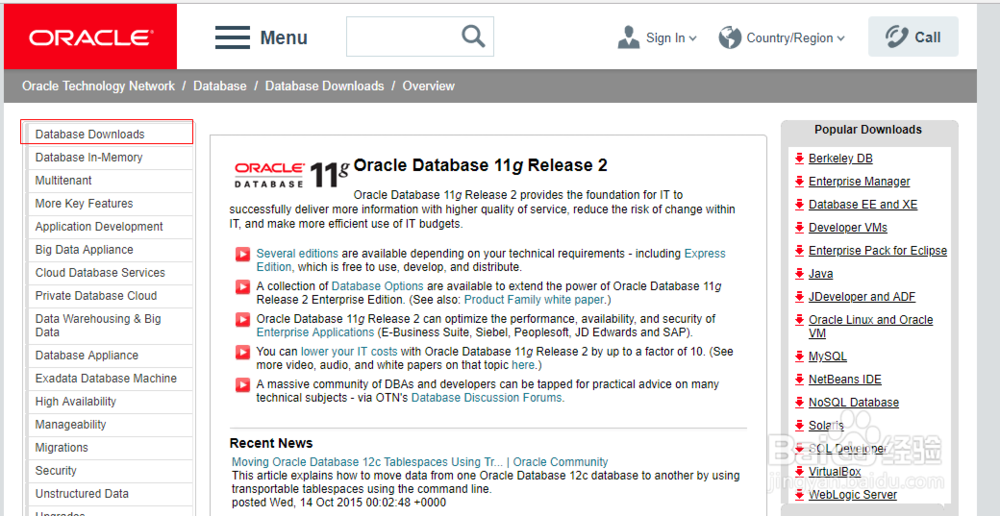Select Exadata Database Machine in sidebar
Image resolution: width=1000 pixels, height=516 pixels.
106,378
